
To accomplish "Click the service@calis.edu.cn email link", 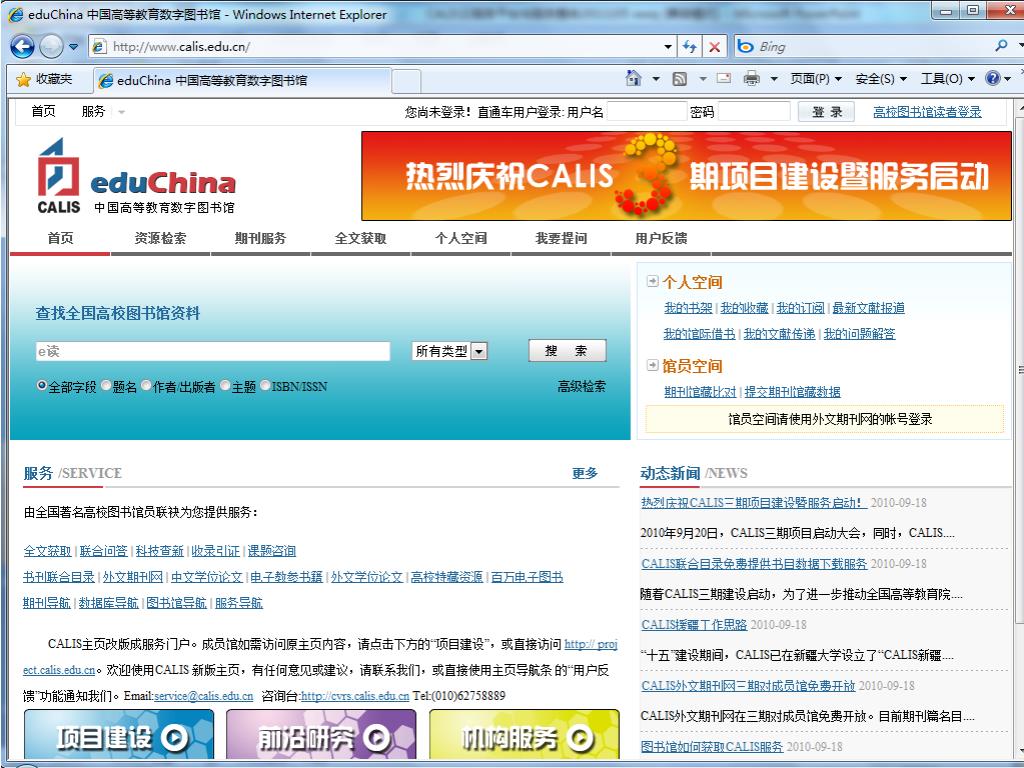I will pyautogui.click(x=203, y=696).
